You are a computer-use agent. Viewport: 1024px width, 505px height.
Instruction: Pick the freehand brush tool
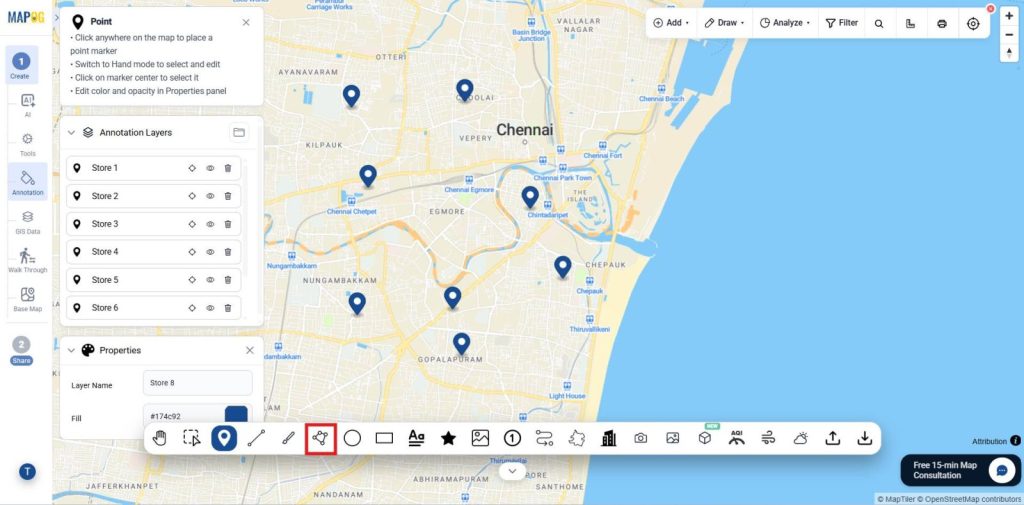[288, 438]
